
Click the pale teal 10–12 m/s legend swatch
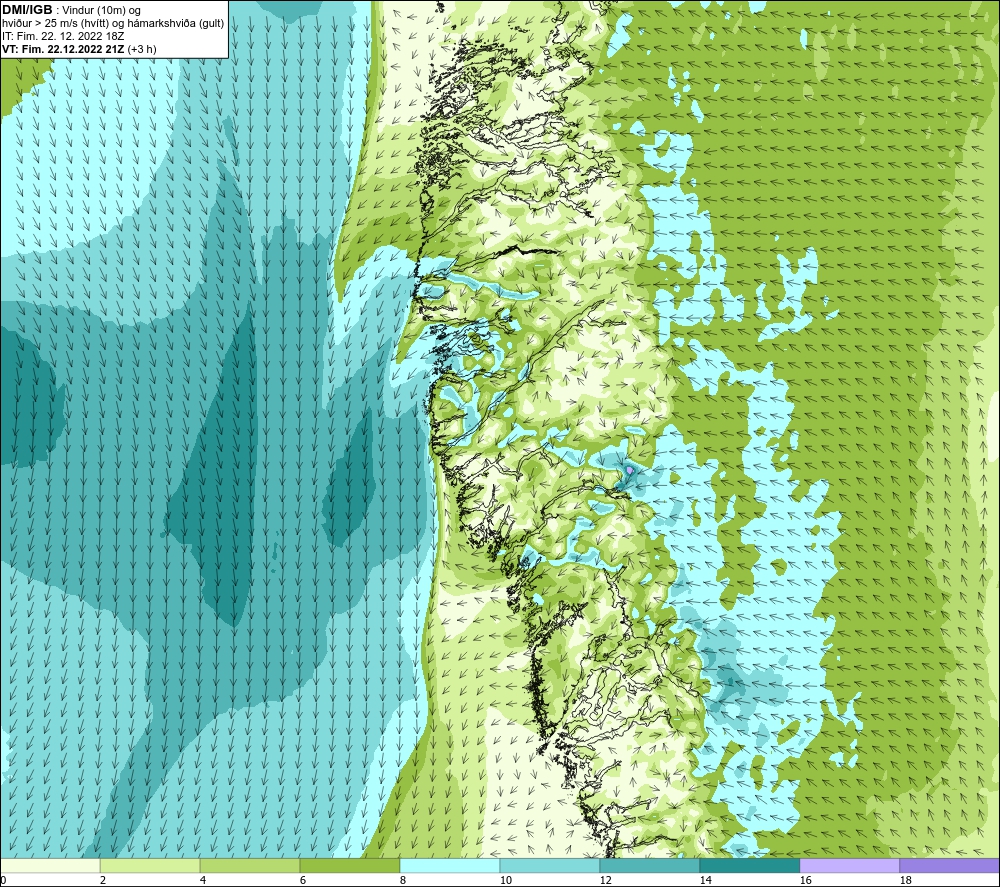pos(550,865)
